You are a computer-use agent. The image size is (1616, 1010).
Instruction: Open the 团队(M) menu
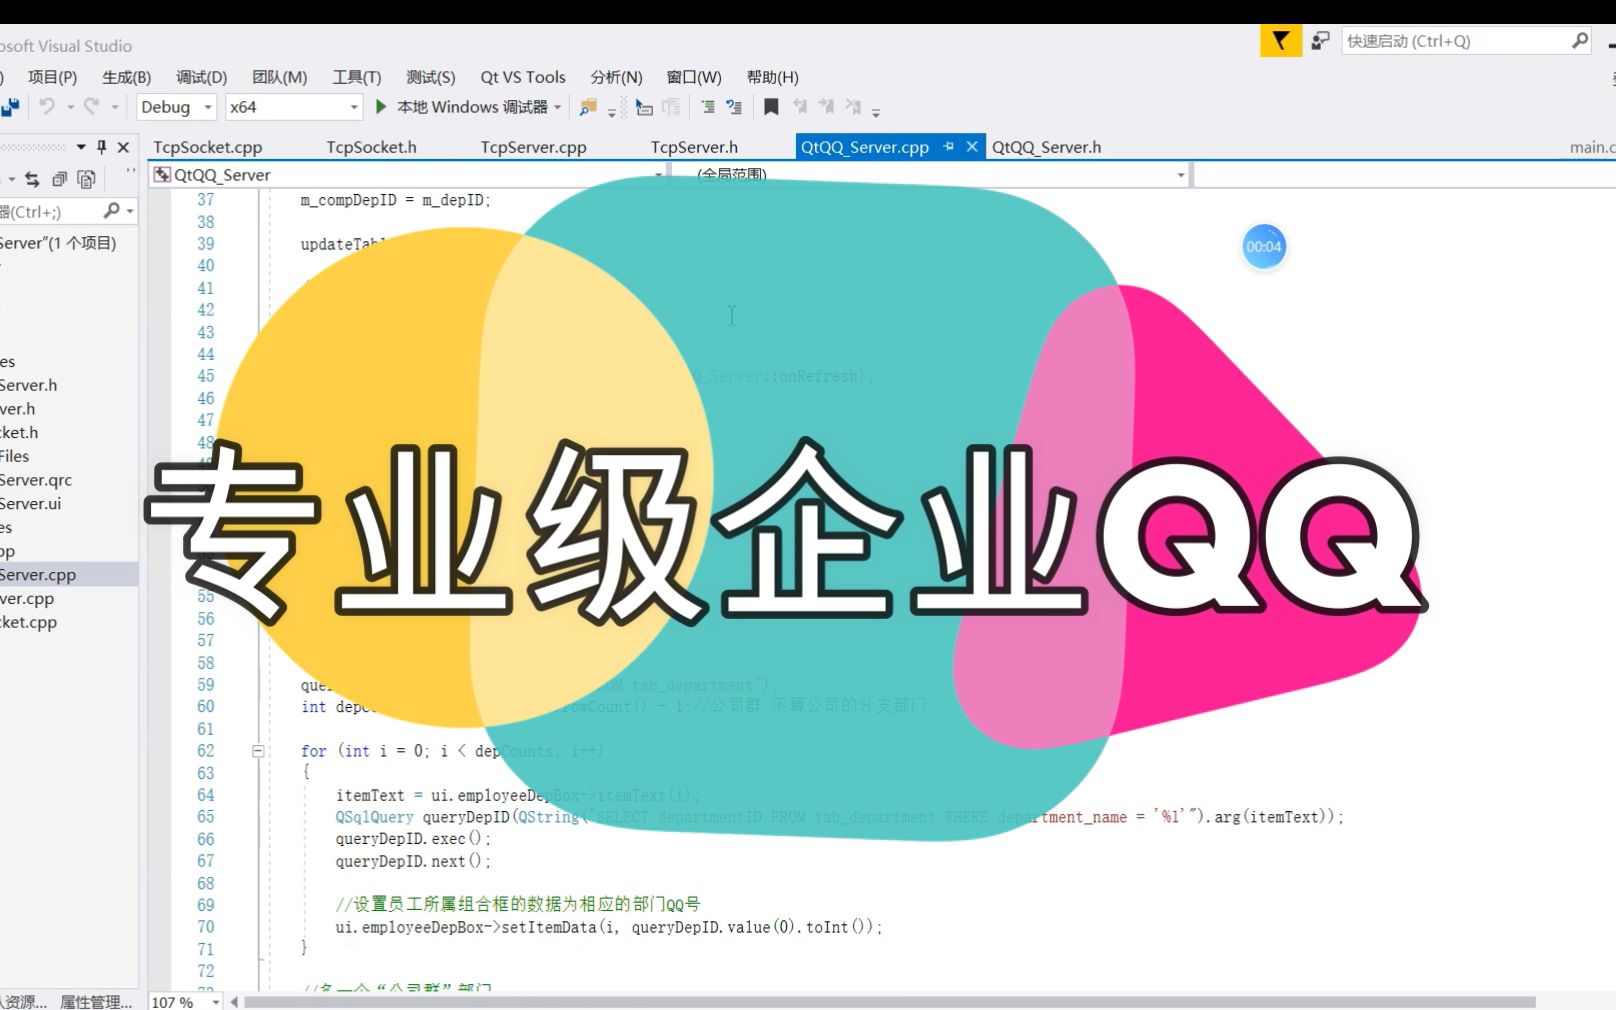coord(279,77)
